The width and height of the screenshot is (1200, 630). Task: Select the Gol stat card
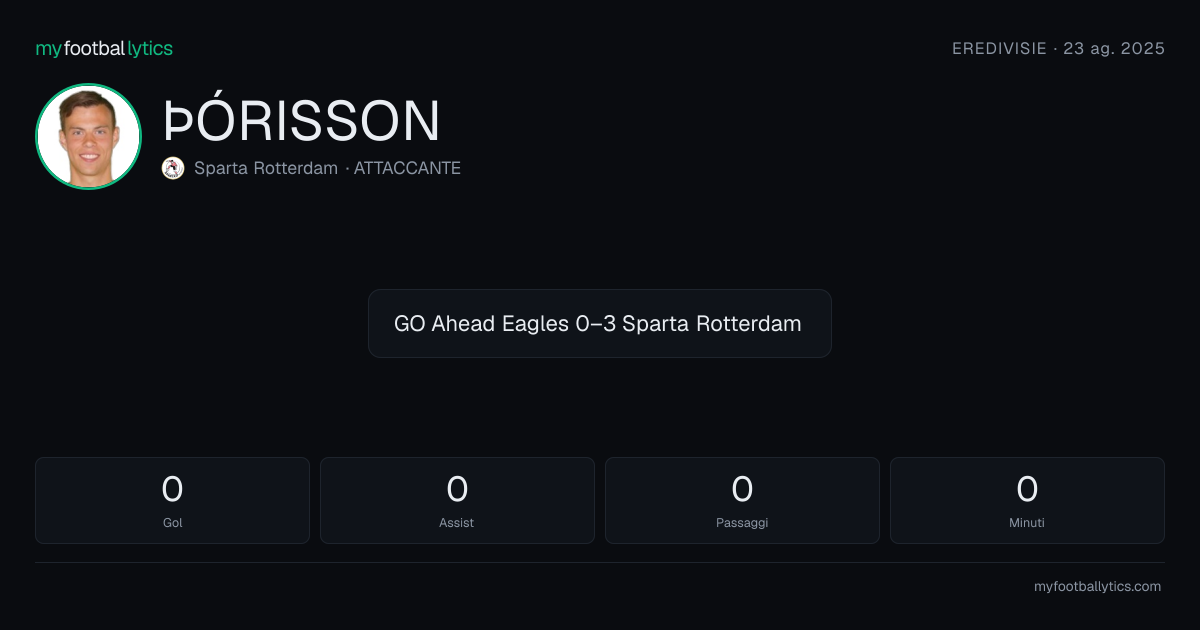pos(172,500)
